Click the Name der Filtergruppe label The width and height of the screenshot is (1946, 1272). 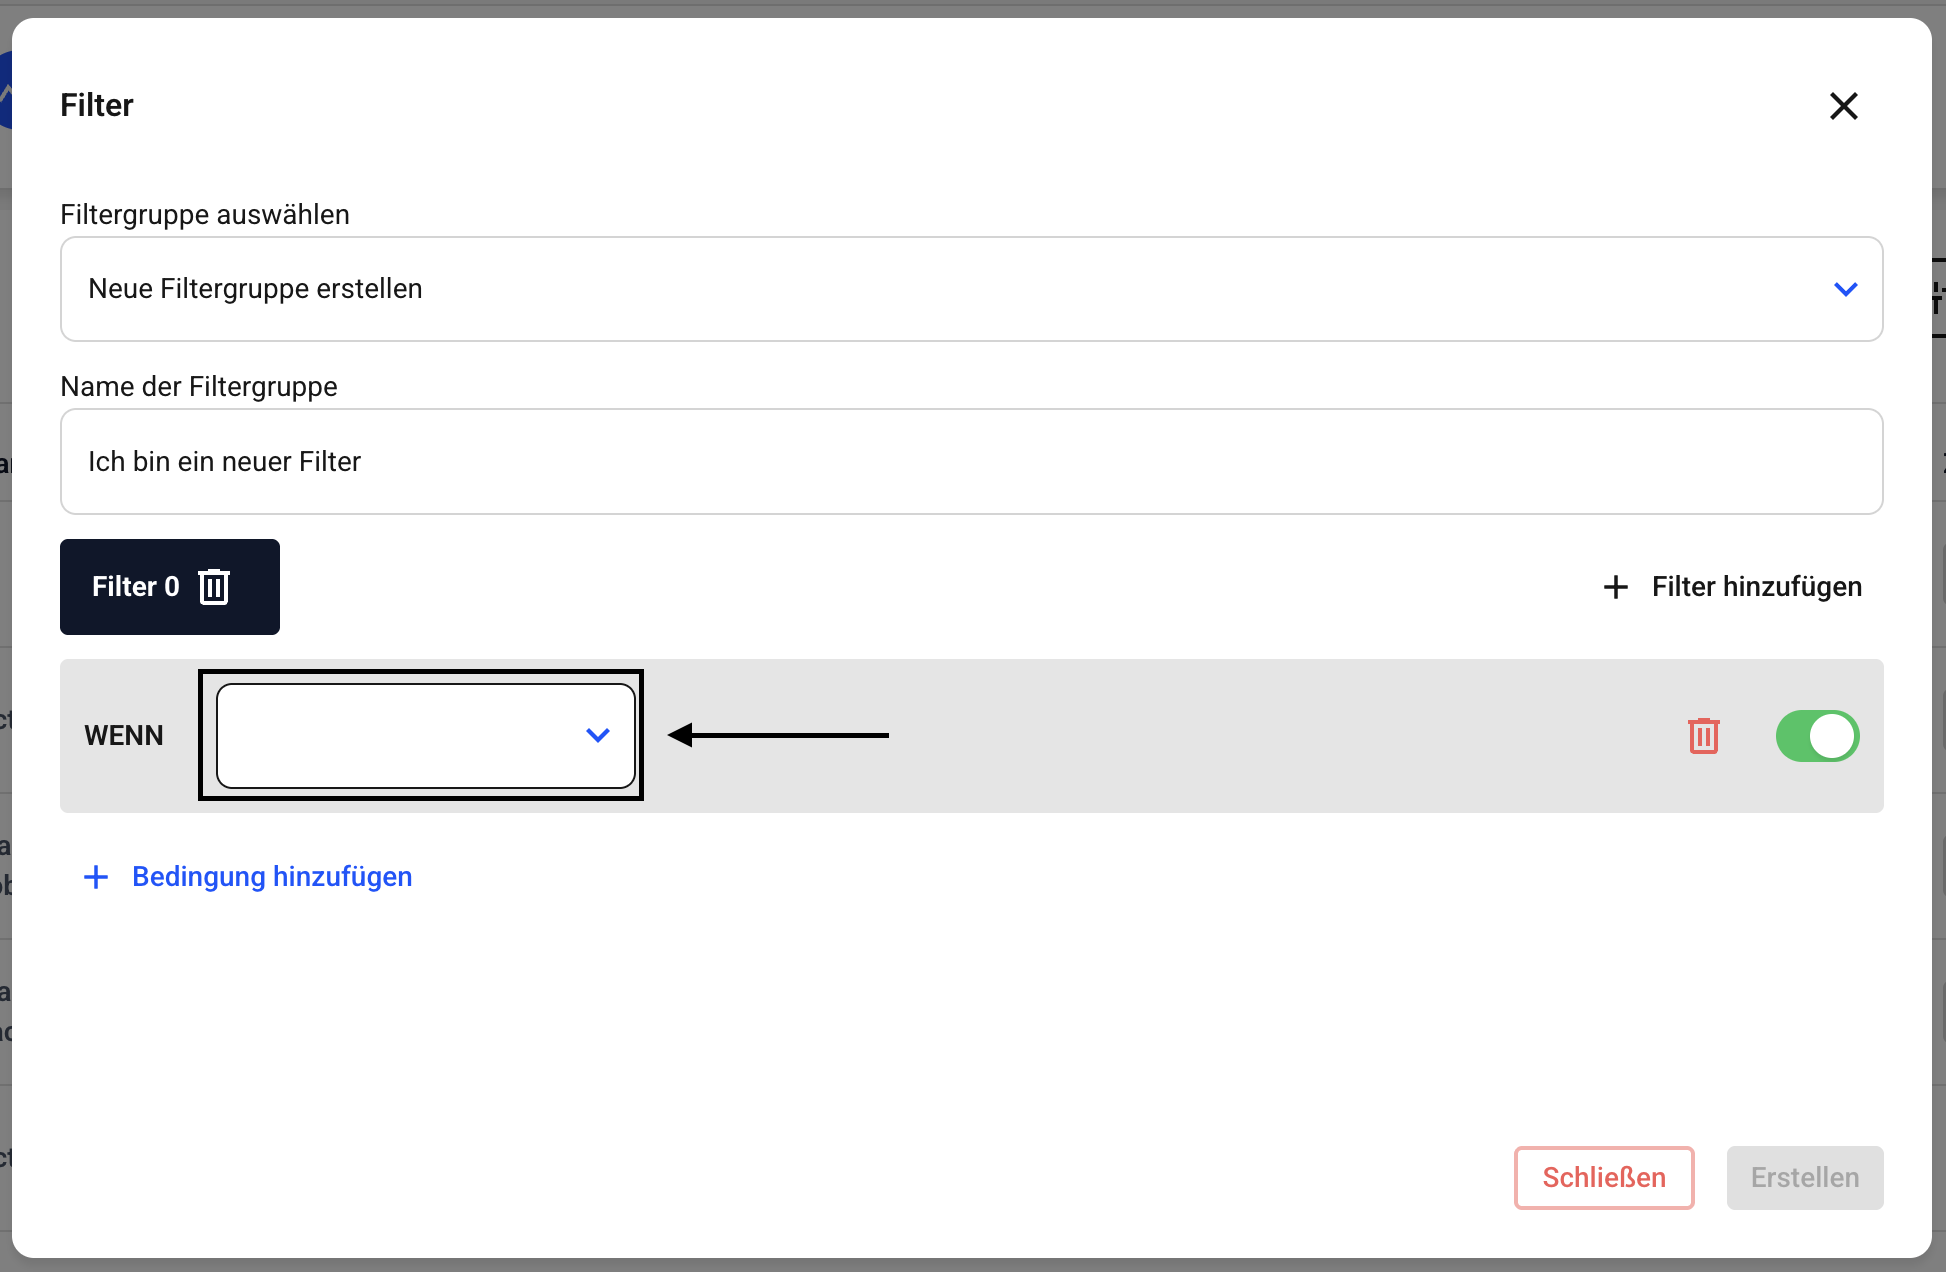pyautogui.click(x=199, y=387)
